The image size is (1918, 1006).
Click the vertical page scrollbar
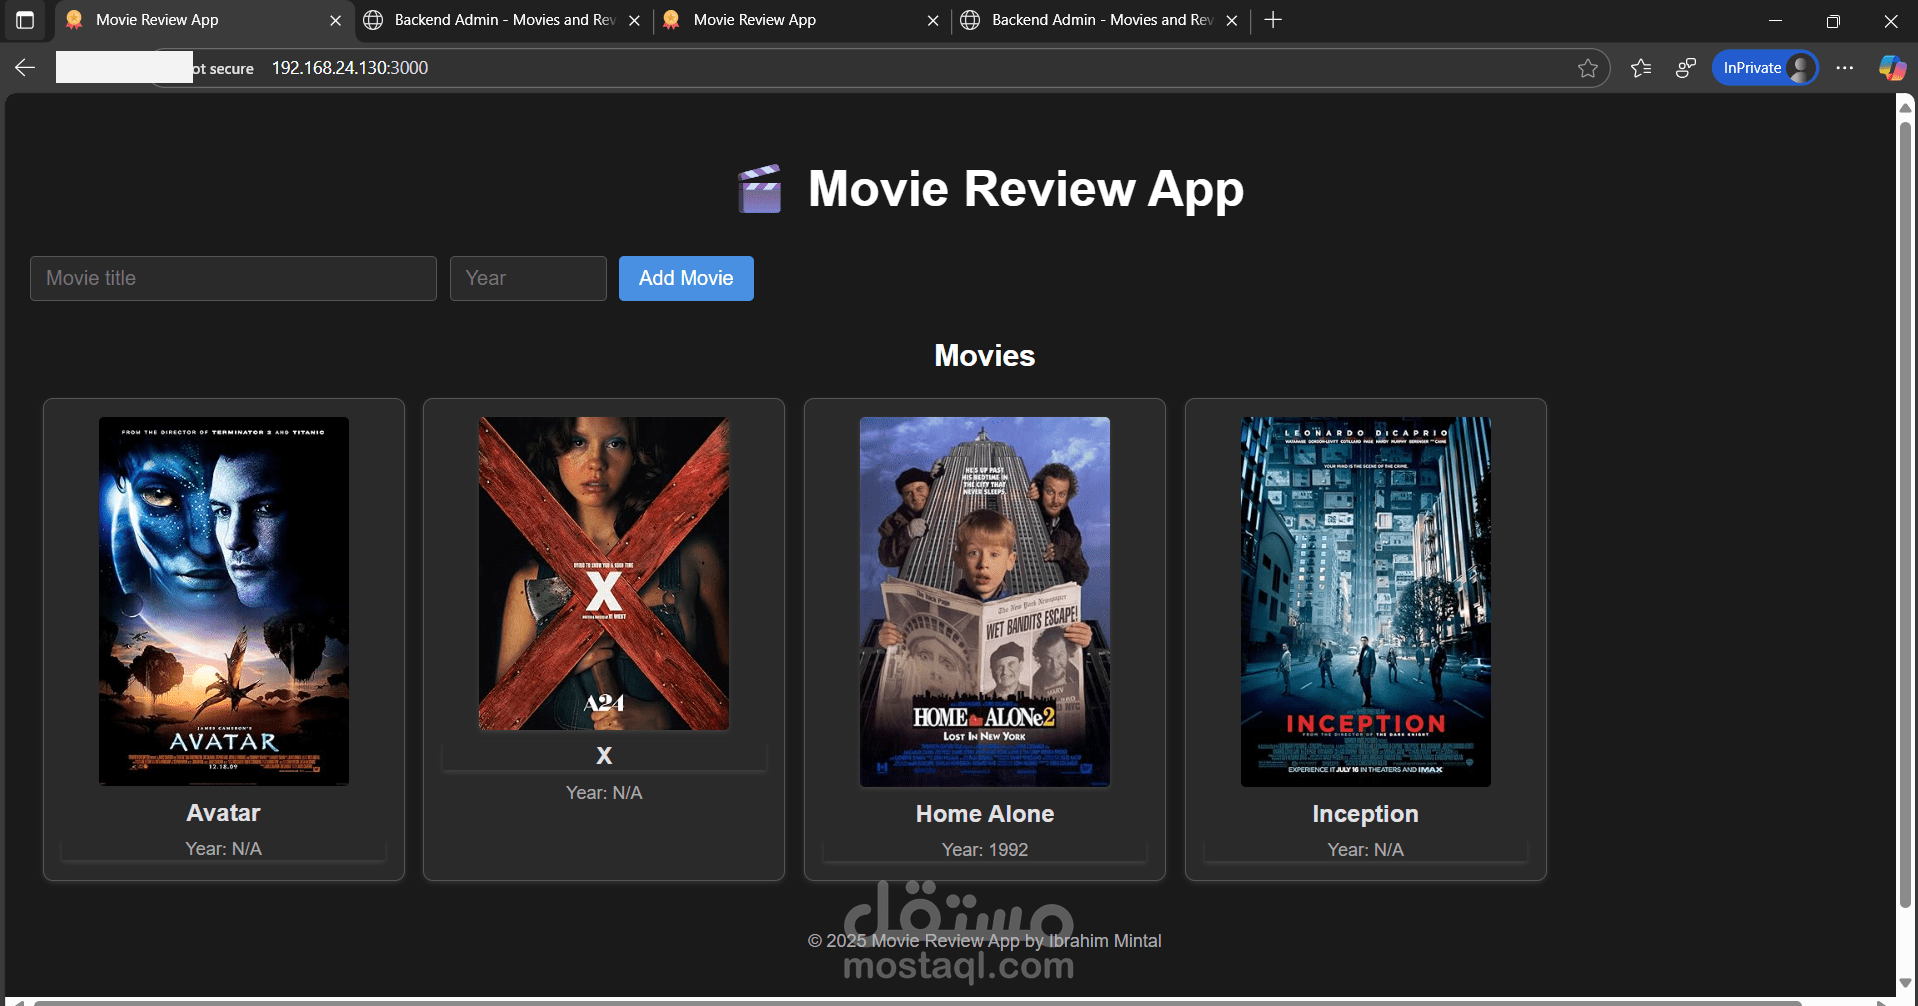[1906, 513]
